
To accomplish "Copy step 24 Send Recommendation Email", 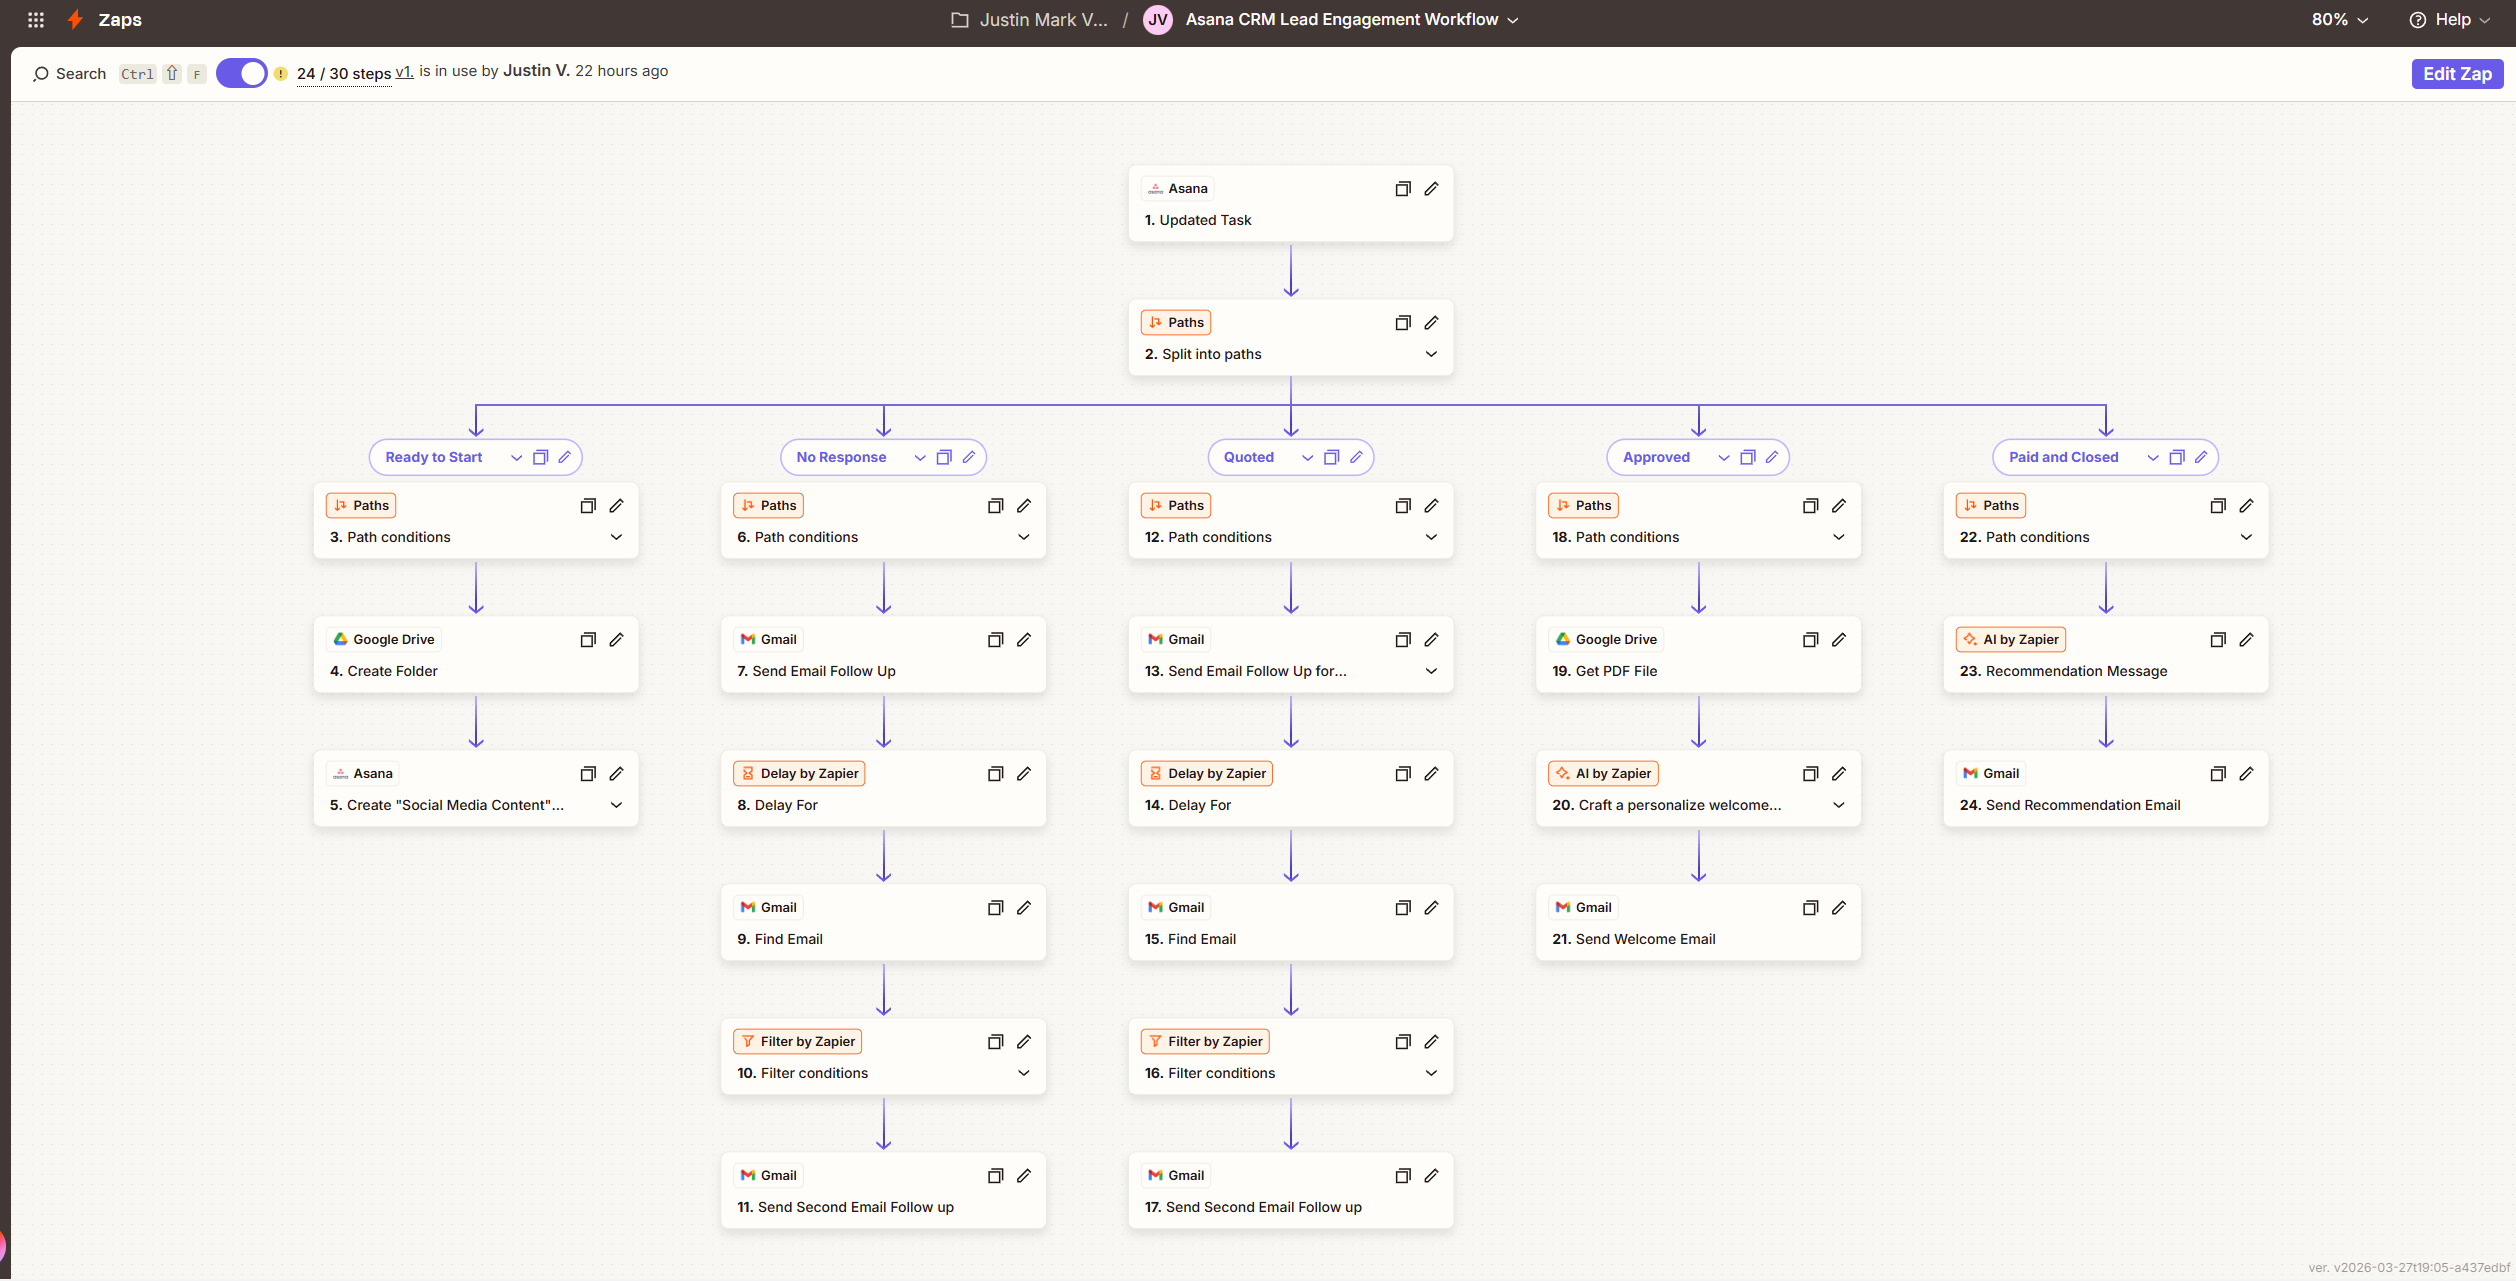I will click(x=2217, y=773).
